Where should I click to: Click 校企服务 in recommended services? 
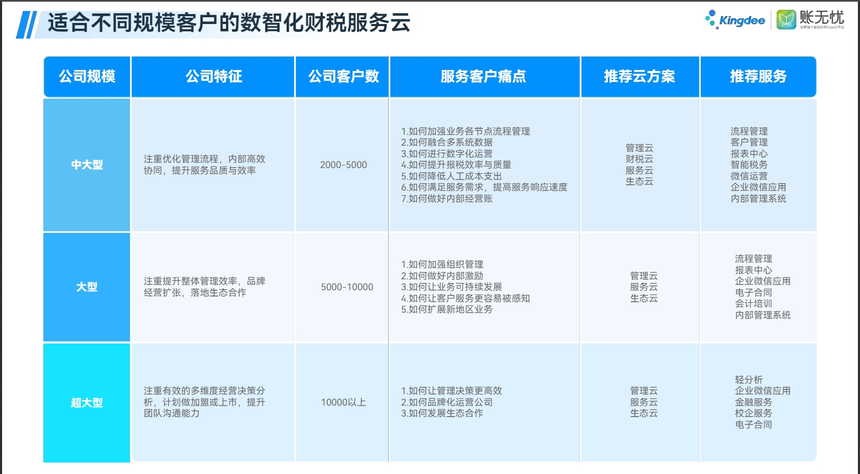pyautogui.click(x=754, y=413)
